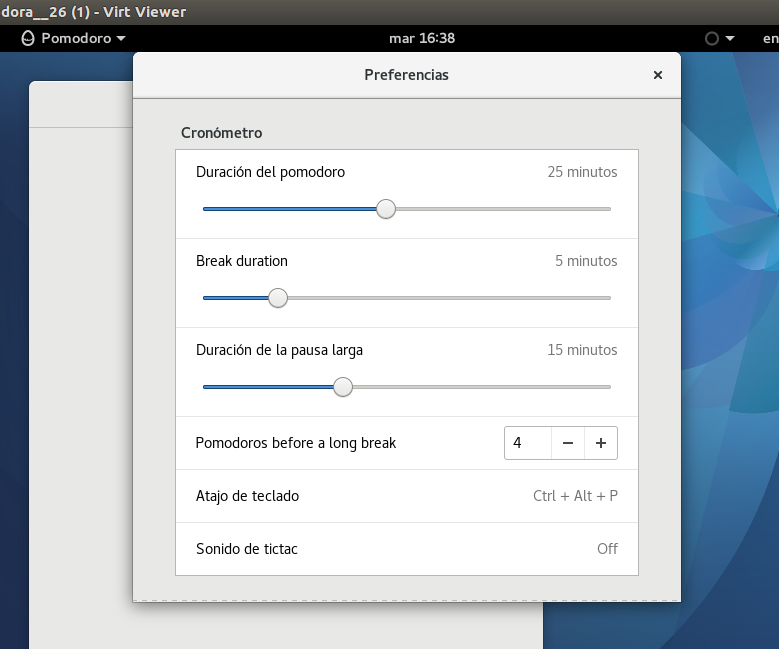
Task: Click the Duración del pomodoro slider handle
Action: pyautogui.click(x=386, y=209)
